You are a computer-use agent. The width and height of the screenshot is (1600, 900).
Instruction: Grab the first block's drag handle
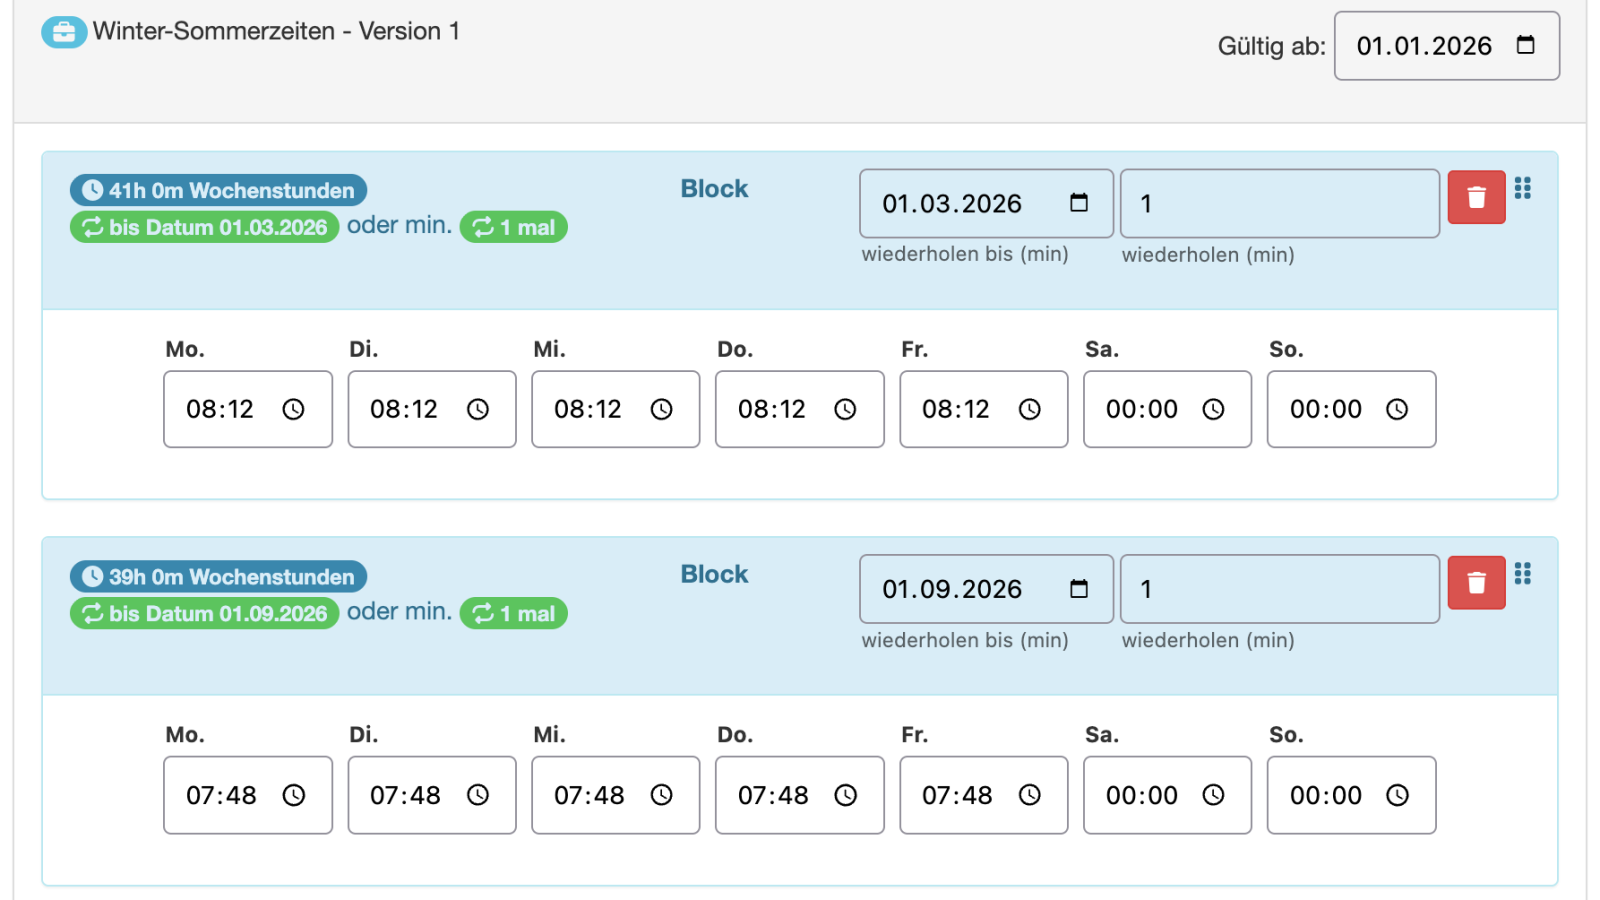coord(1523,188)
